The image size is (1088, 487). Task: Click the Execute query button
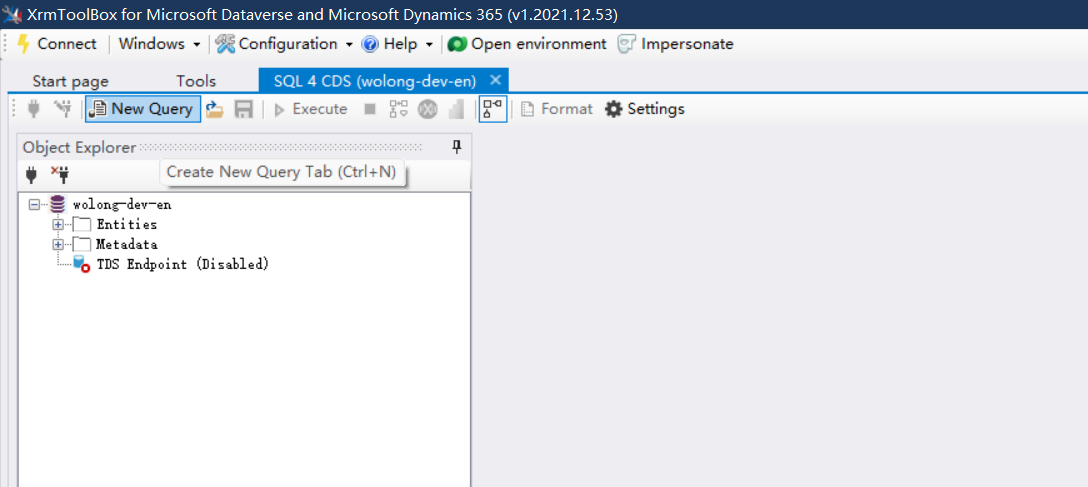click(x=310, y=109)
